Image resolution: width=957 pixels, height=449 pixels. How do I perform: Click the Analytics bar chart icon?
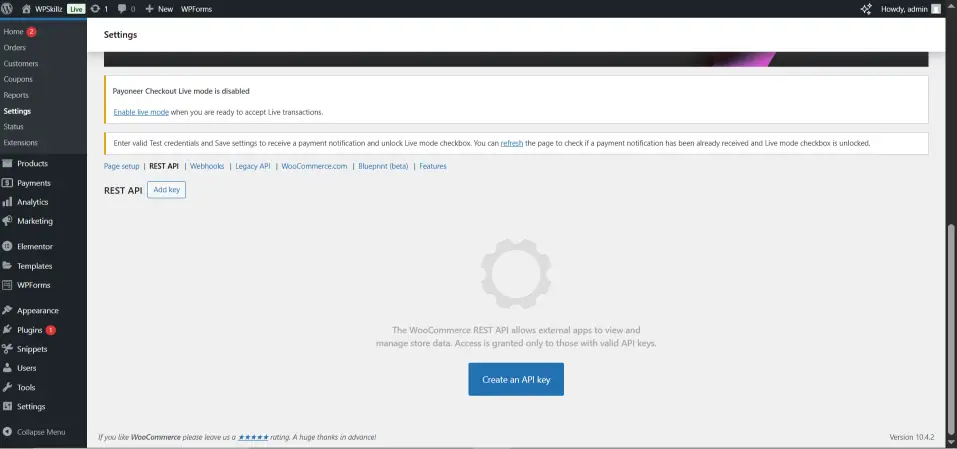tap(7, 202)
